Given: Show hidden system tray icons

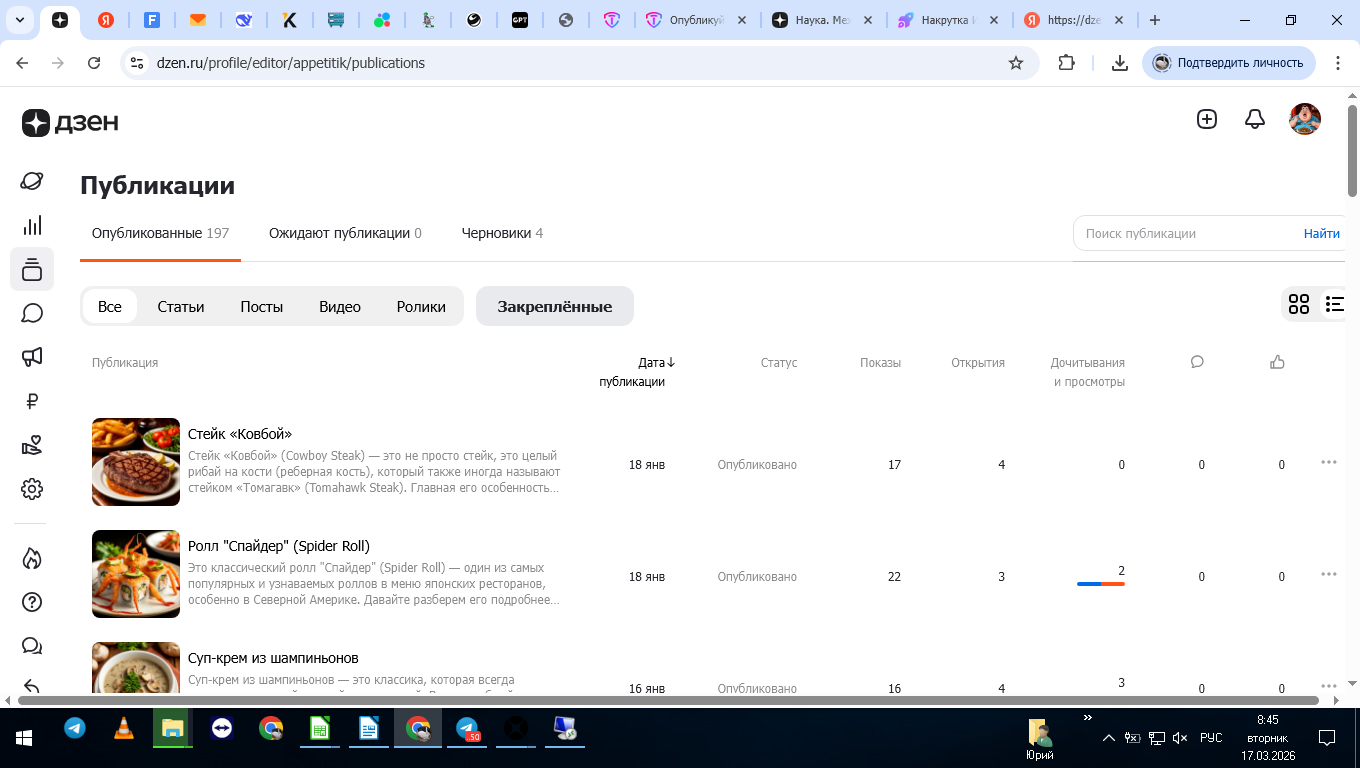Looking at the screenshot, I should point(1108,738).
